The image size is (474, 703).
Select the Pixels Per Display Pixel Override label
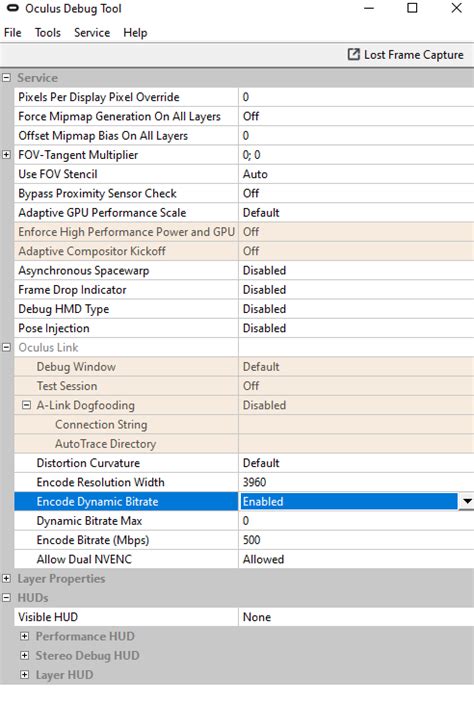pyautogui.click(x=99, y=97)
